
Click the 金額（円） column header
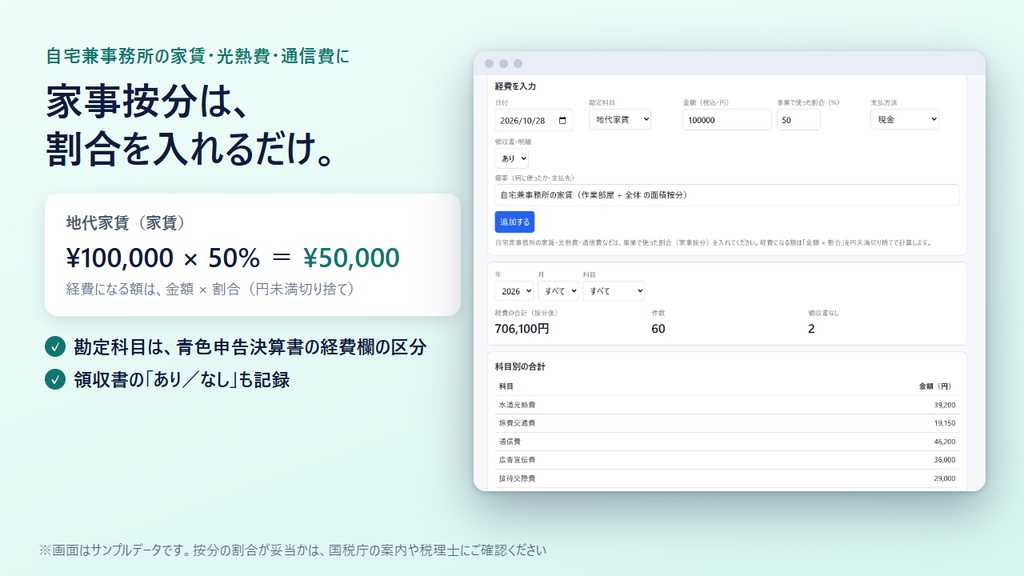[x=937, y=386]
